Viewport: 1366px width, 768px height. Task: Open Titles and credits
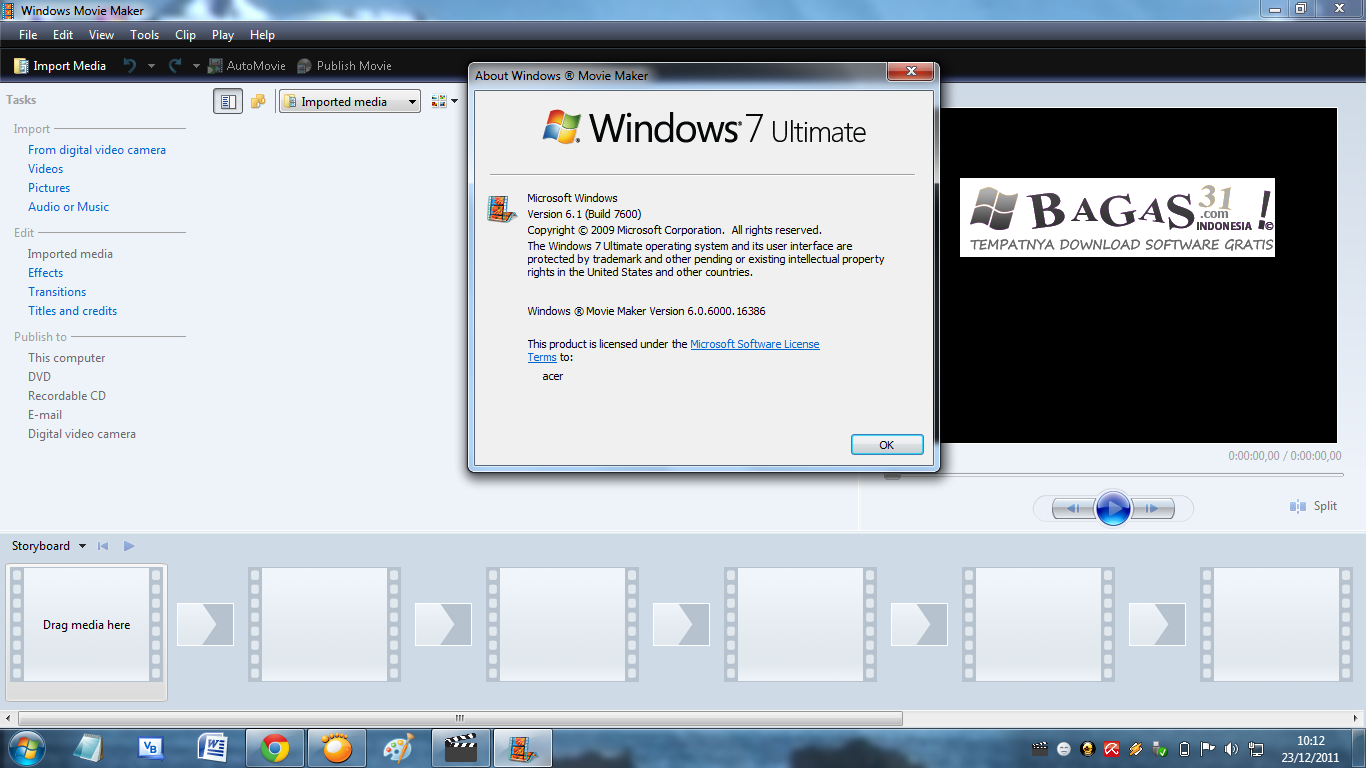[72, 311]
